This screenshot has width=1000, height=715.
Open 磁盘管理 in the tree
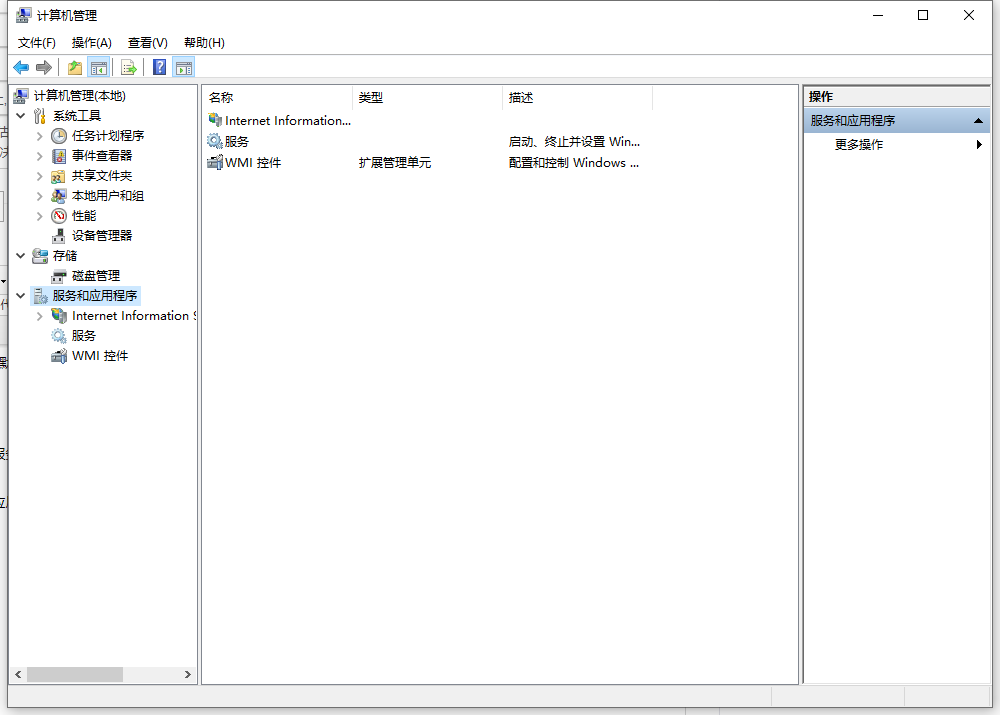click(95, 275)
